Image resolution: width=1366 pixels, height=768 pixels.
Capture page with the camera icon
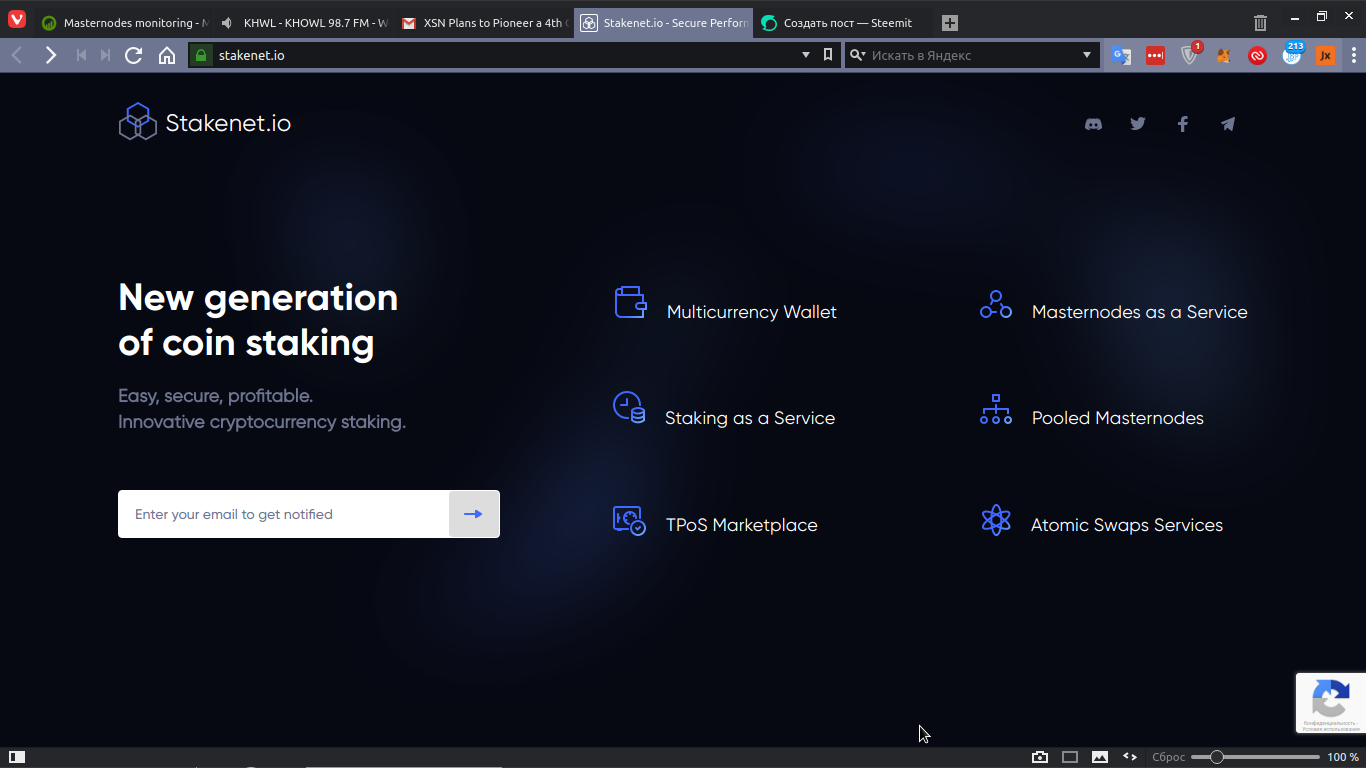tap(1040, 757)
